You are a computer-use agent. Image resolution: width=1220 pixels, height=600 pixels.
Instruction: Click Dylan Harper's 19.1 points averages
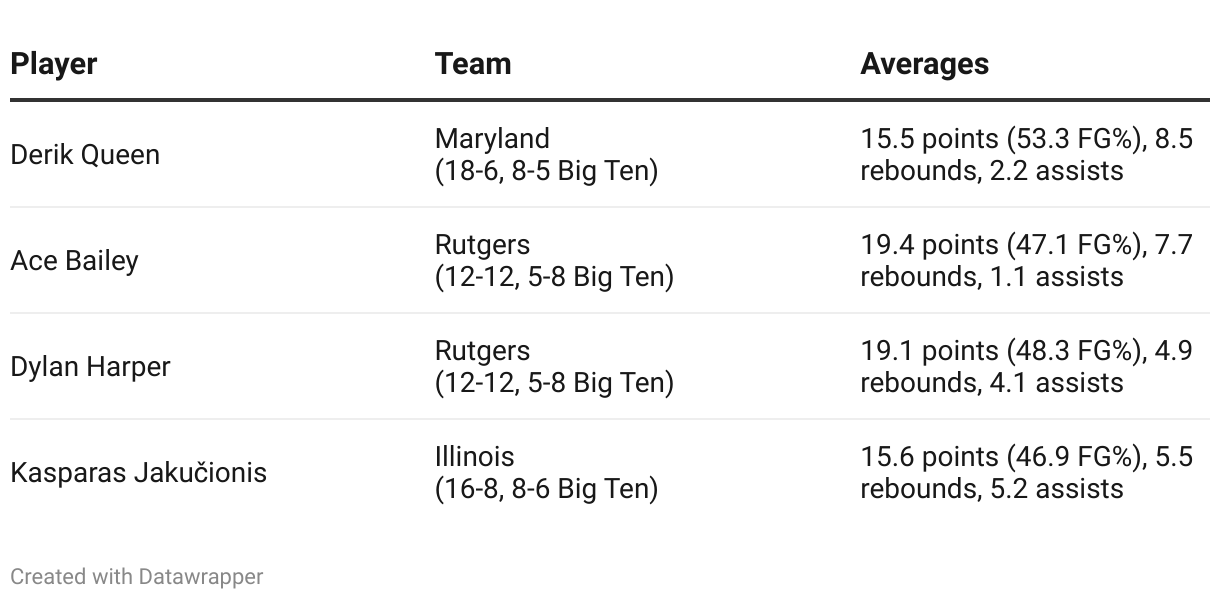[x=1026, y=366]
